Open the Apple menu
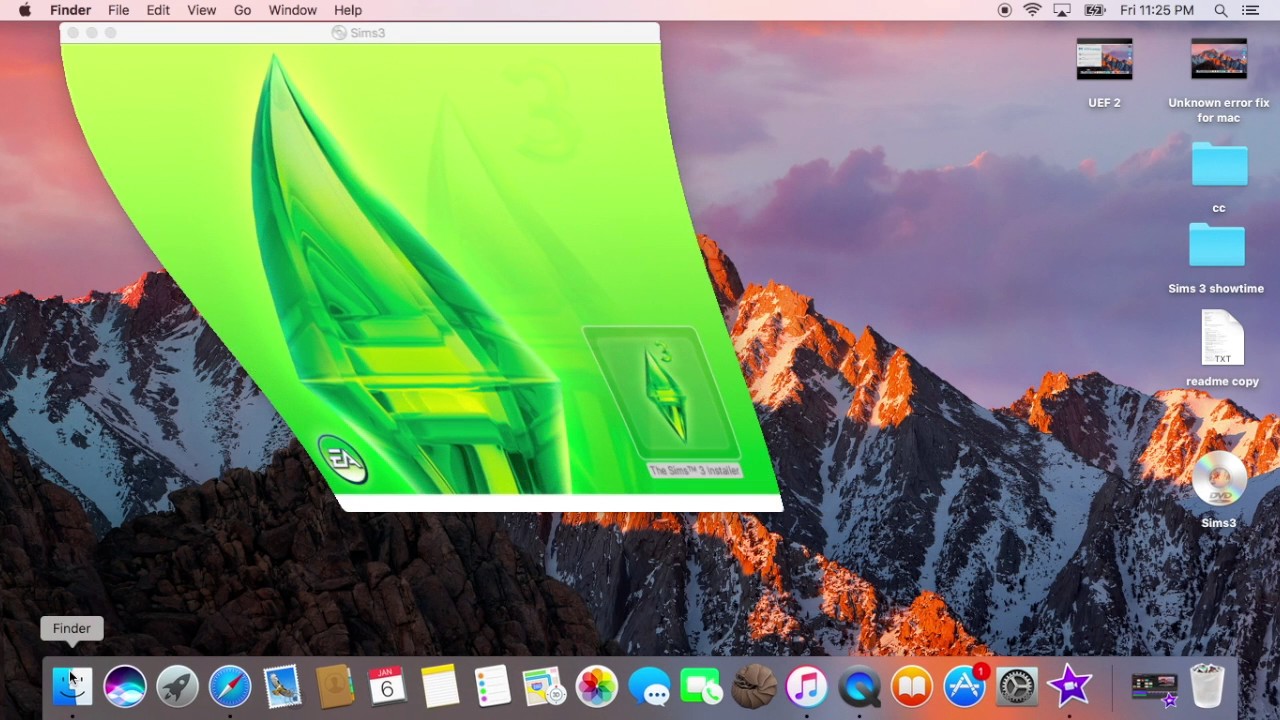1280x720 pixels. (25, 10)
